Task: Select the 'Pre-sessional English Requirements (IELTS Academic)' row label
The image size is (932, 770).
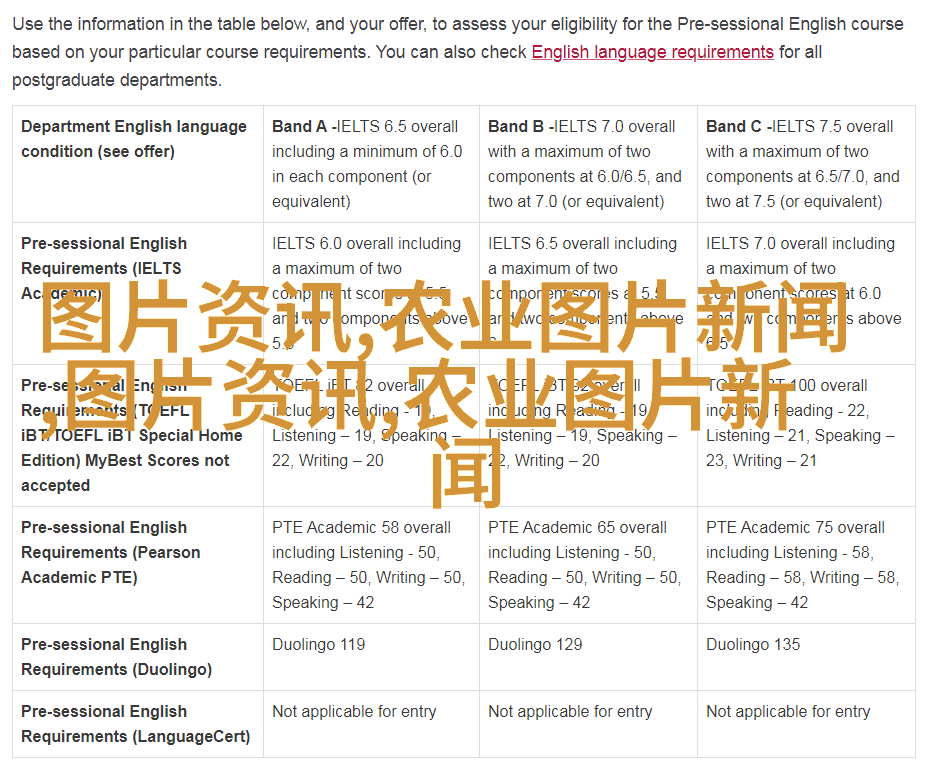Action: click(138, 294)
